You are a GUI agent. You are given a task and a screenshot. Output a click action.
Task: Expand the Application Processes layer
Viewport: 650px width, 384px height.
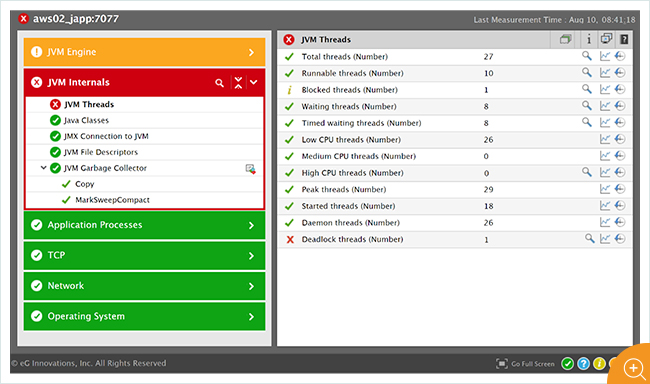point(251,225)
